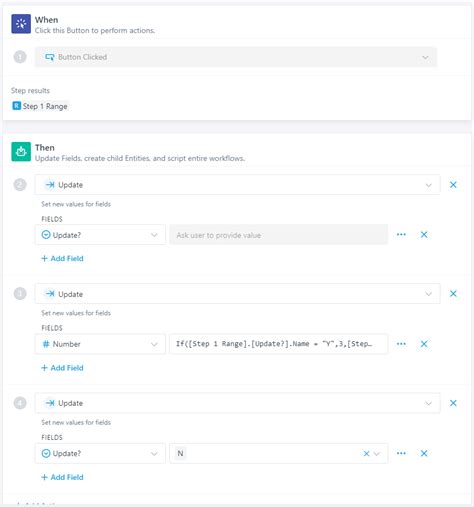The height and width of the screenshot is (507, 474).
Task: Expand the Button Clicked trigger dropdown
Action: pyautogui.click(x=425, y=57)
